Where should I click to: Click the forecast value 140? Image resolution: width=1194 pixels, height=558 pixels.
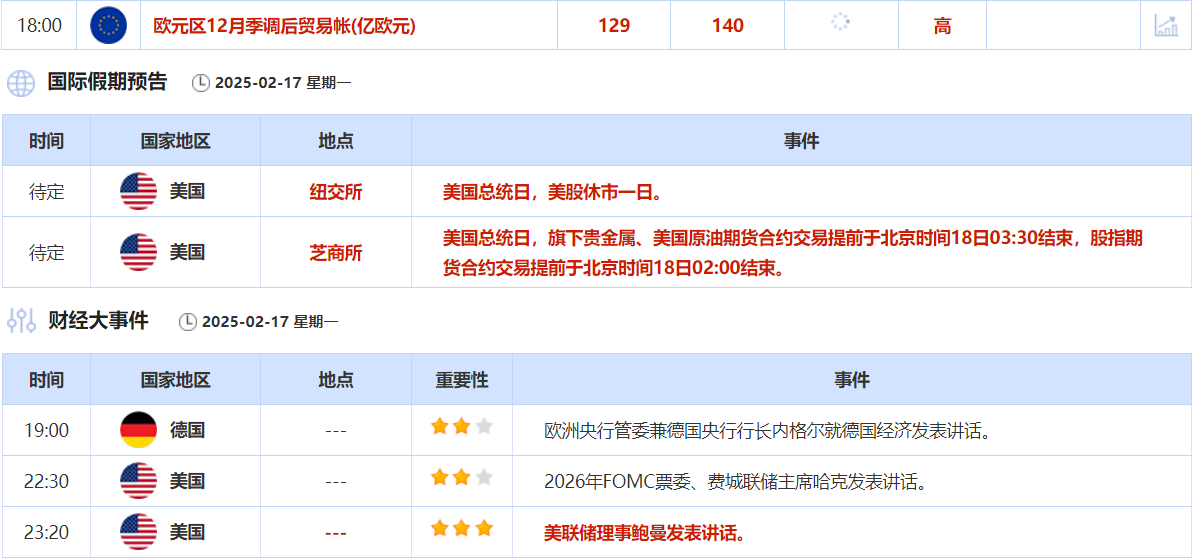[x=727, y=26]
